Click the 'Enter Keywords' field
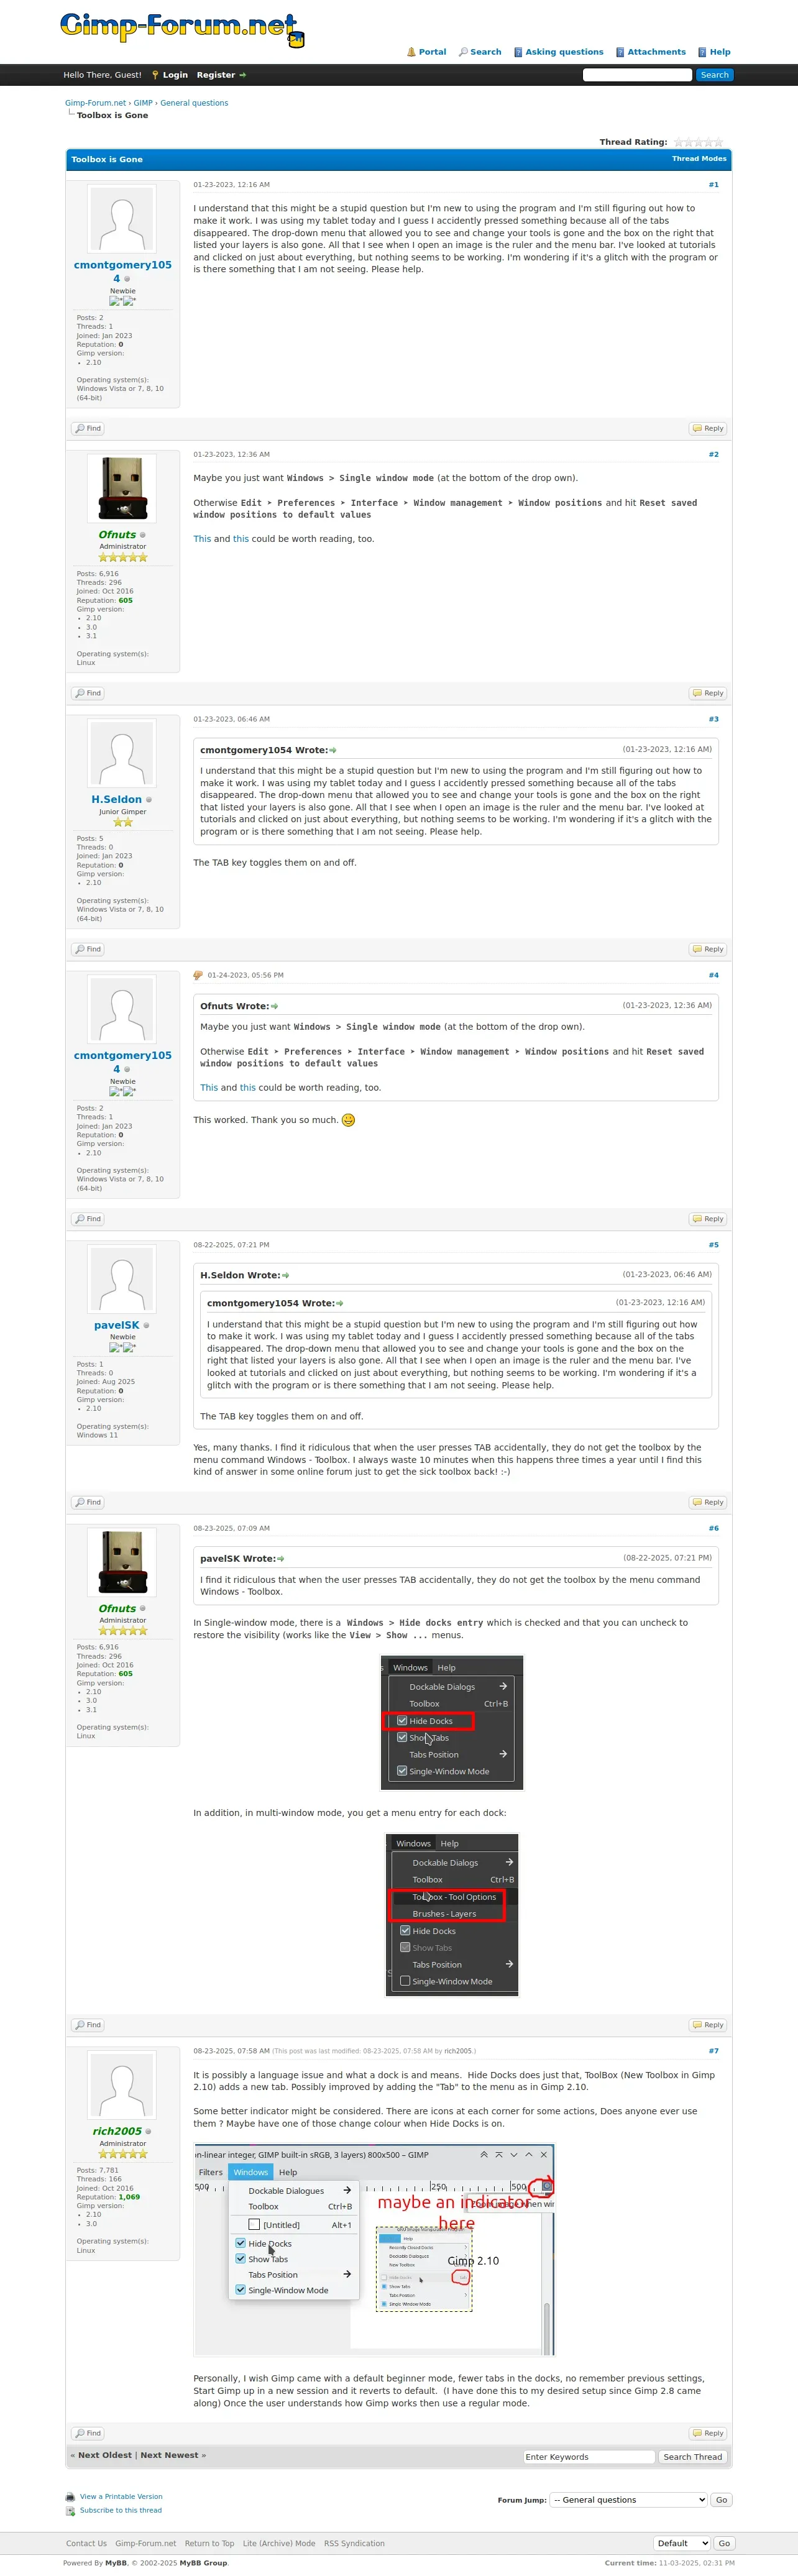798x2576 pixels. [x=588, y=2457]
